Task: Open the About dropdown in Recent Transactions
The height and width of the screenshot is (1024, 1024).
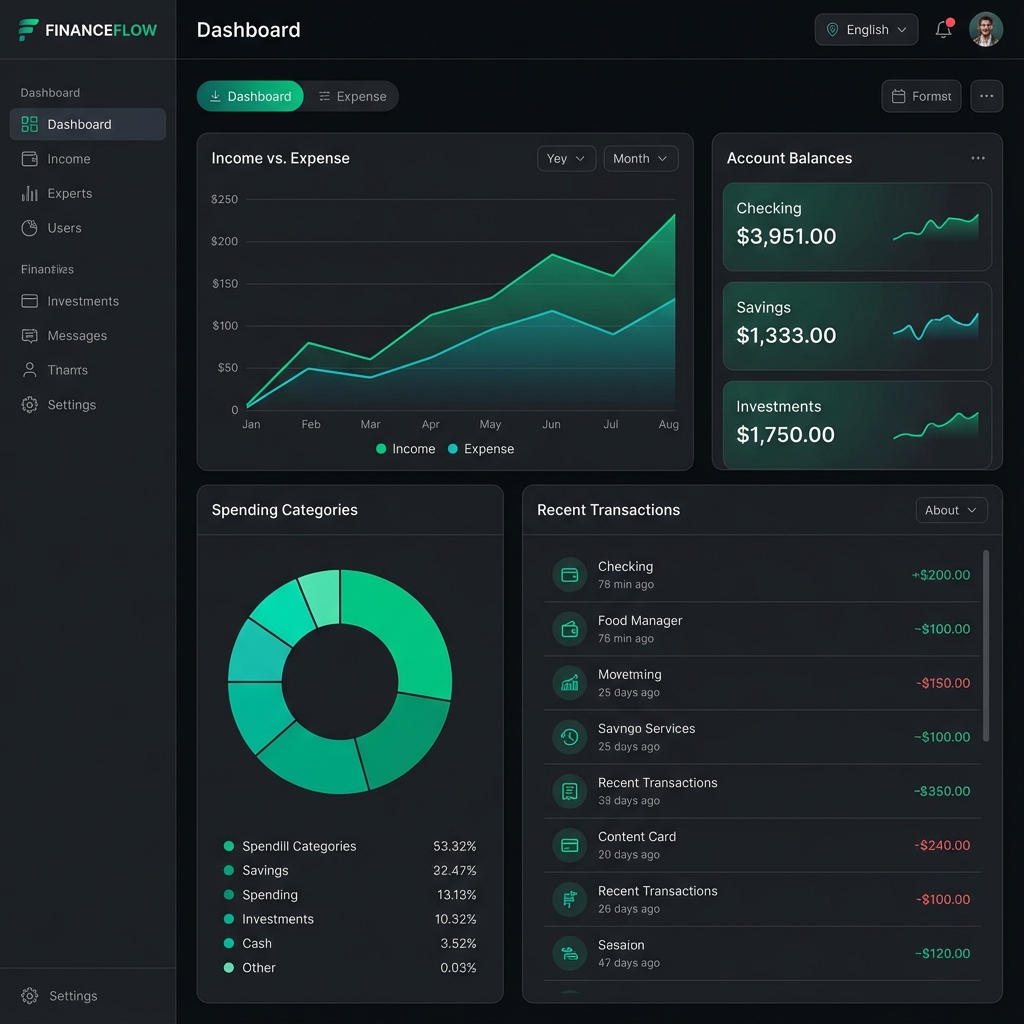Action: pos(951,510)
